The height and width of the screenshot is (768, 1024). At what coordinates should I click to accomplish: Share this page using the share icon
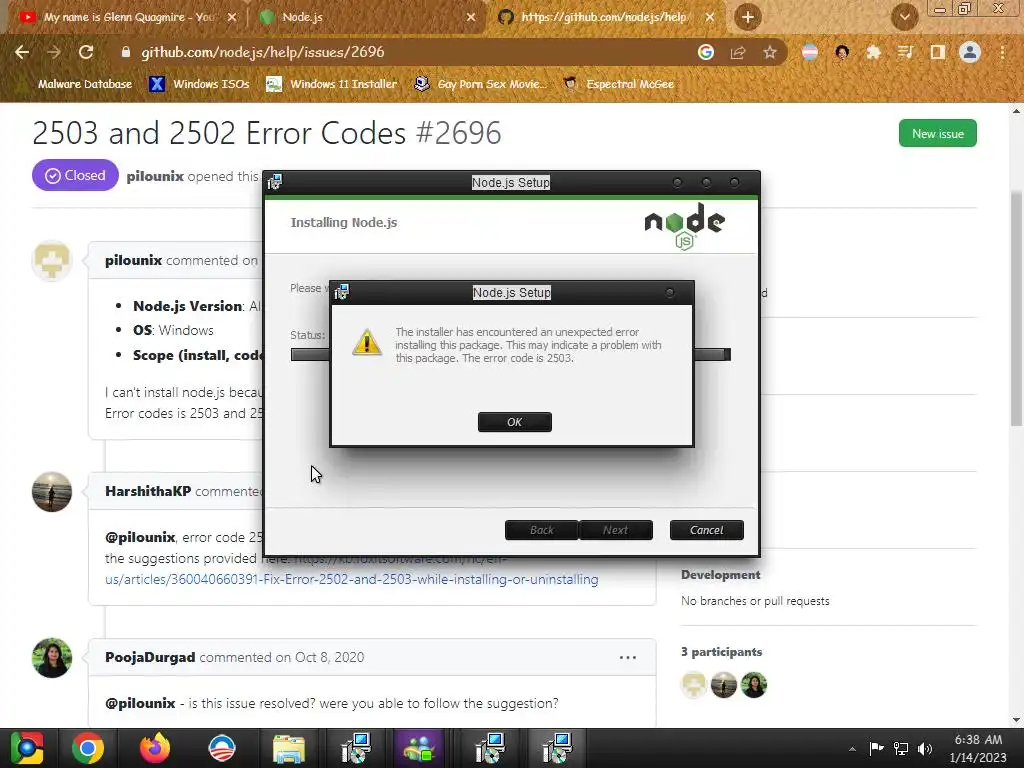[x=738, y=52]
